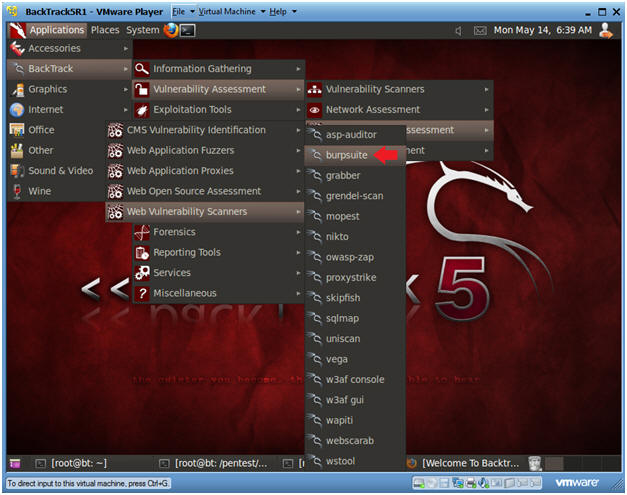Viewport: 627px width, 495px height.
Task: Click the Sound & Video icon
Action: pyautogui.click(x=17, y=171)
